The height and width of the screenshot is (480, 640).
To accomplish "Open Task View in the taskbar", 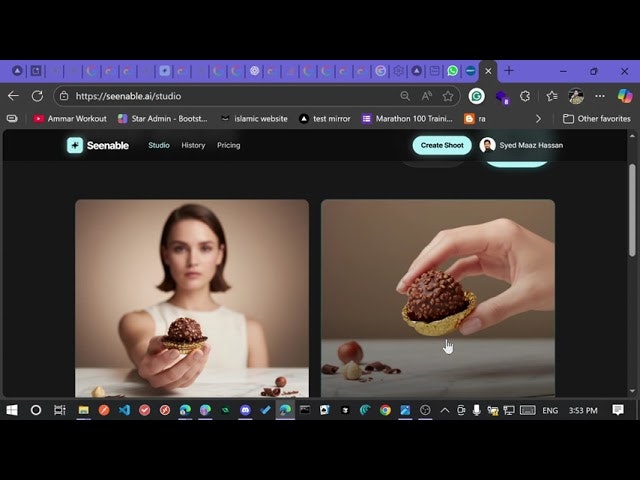I will click(x=60, y=410).
